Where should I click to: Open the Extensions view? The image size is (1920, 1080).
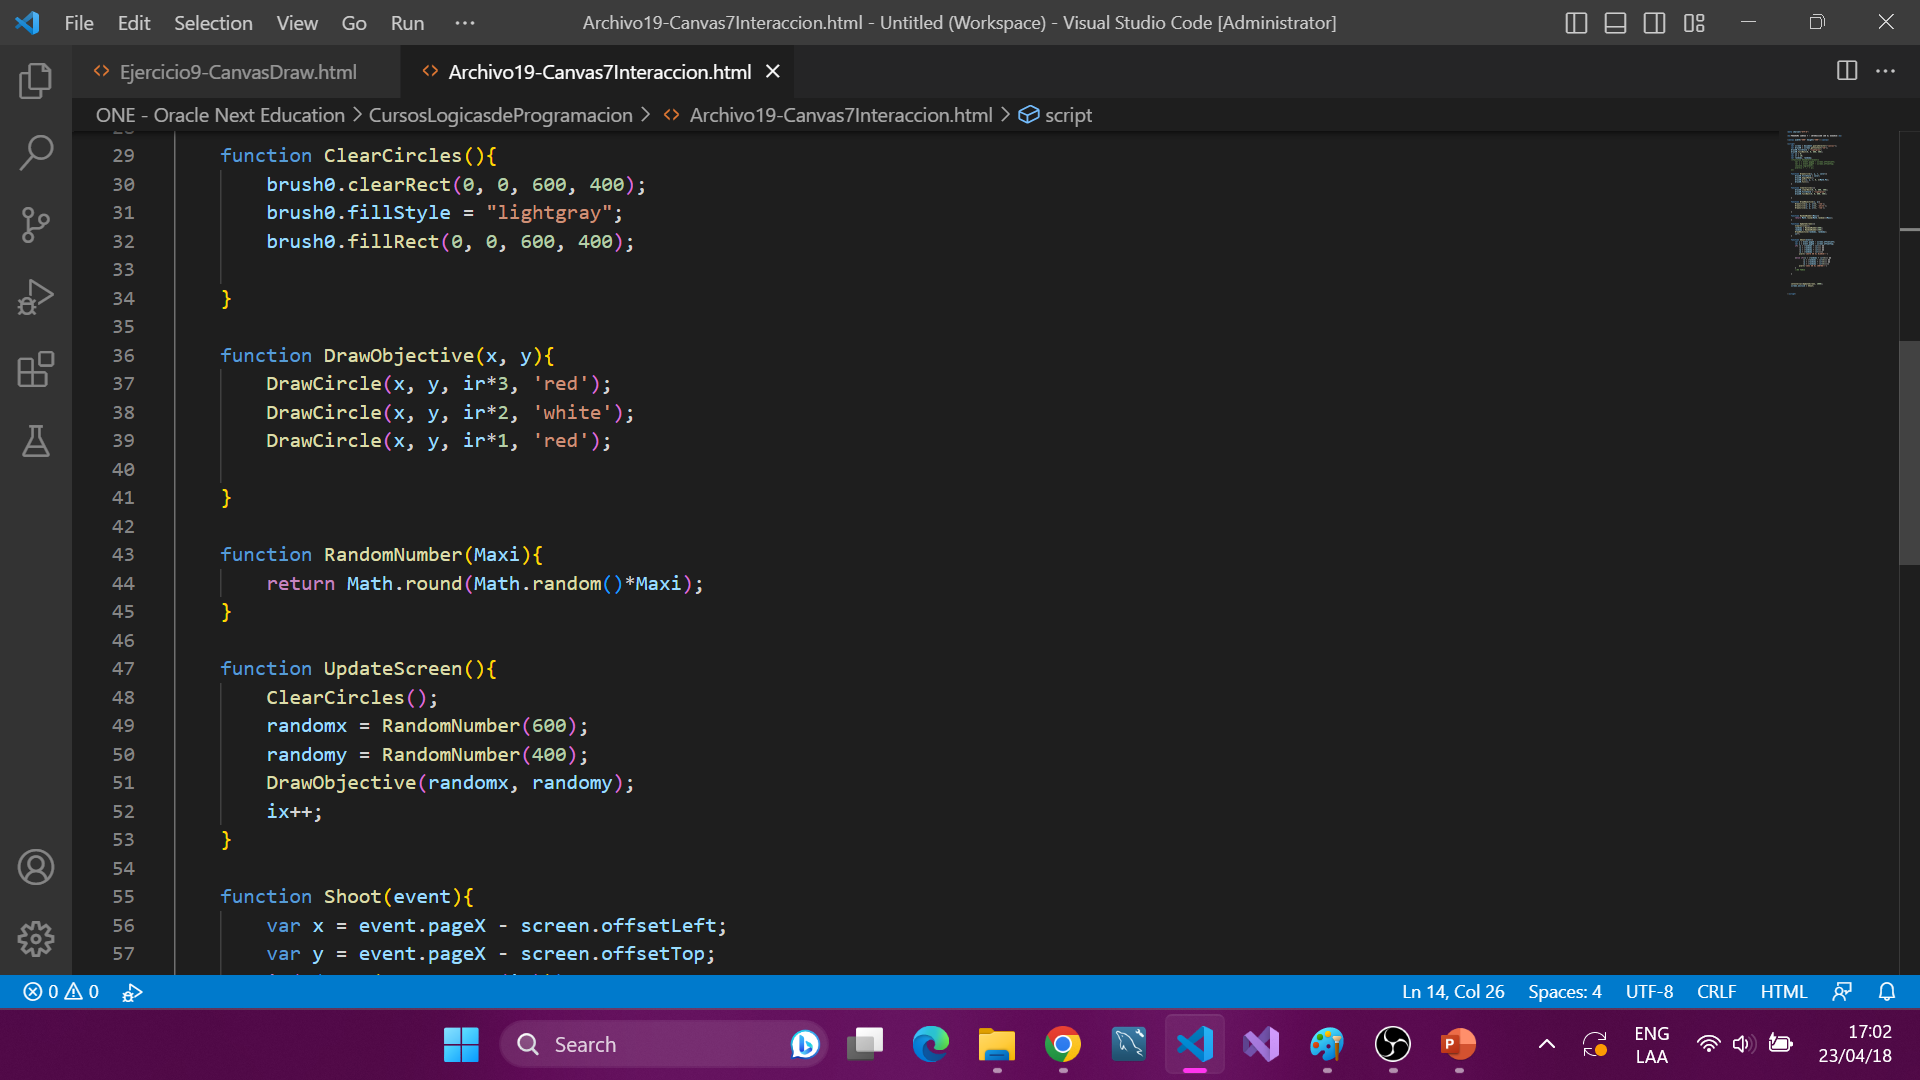click(x=36, y=369)
